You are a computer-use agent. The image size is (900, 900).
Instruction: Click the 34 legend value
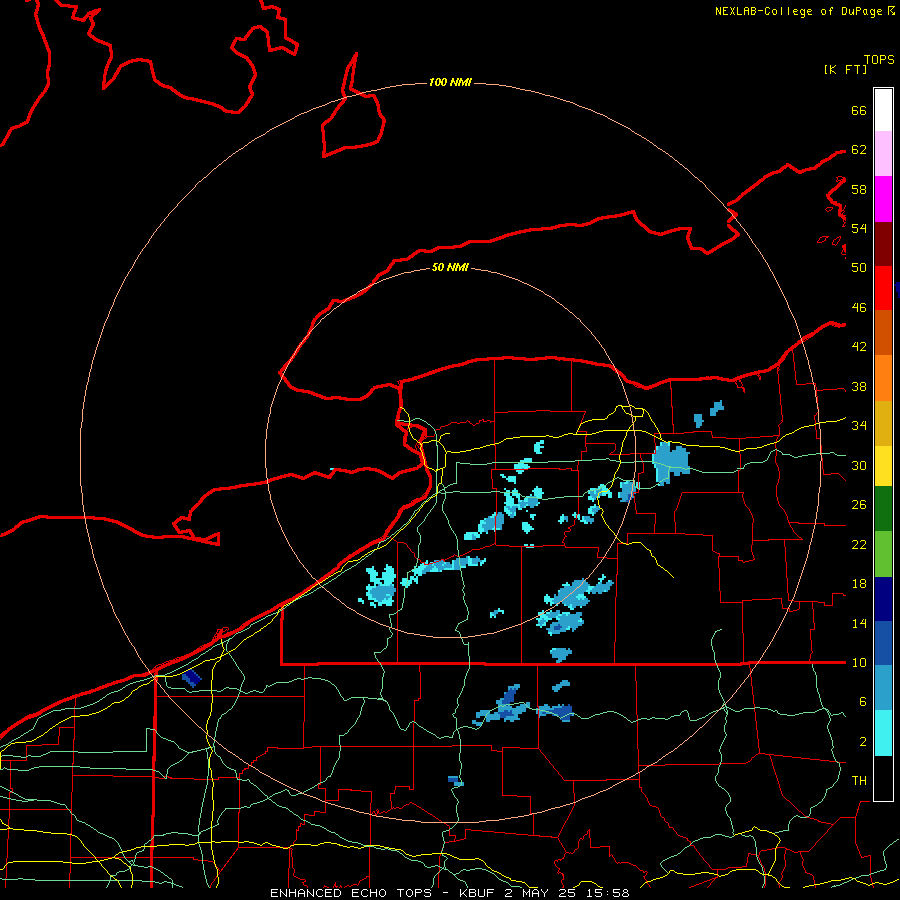(859, 426)
